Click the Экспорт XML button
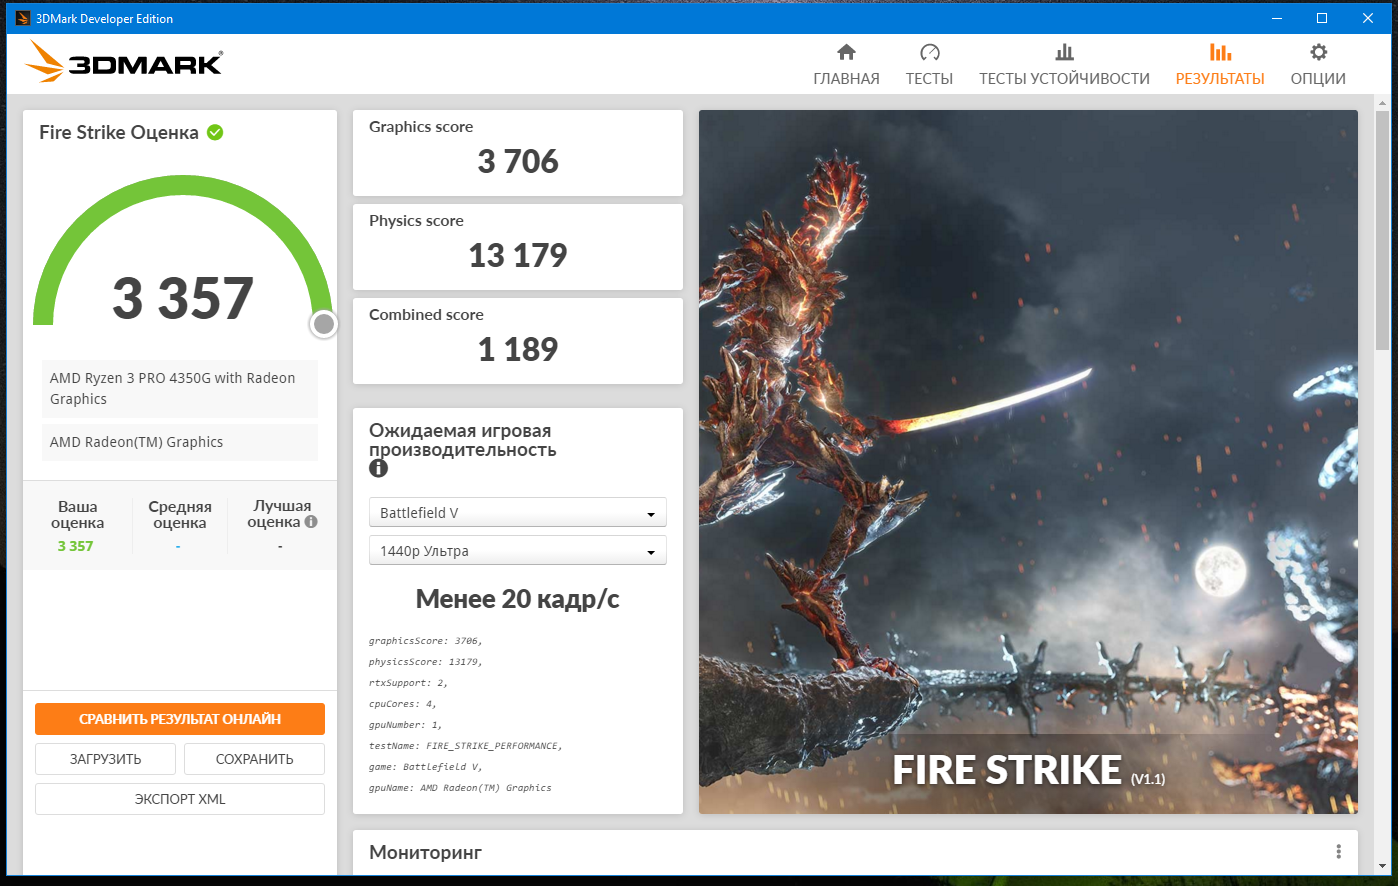 pyautogui.click(x=180, y=799)
